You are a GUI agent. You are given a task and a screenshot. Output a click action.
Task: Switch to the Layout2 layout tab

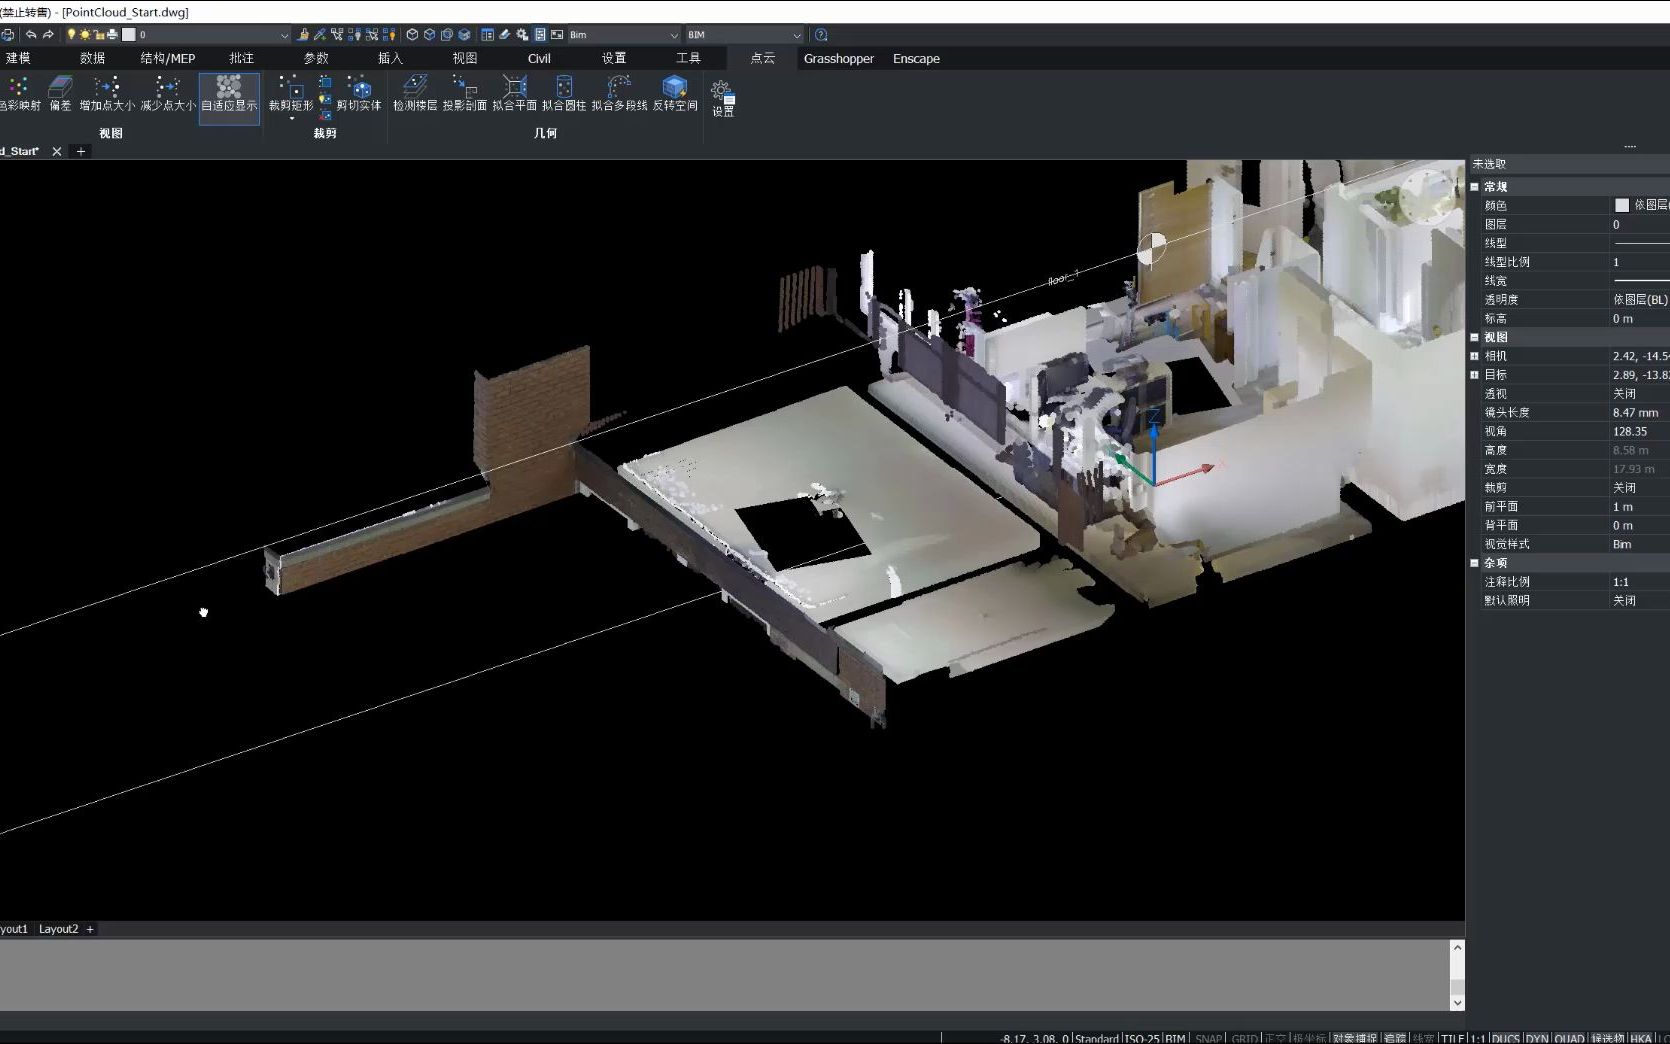[60, 928]
